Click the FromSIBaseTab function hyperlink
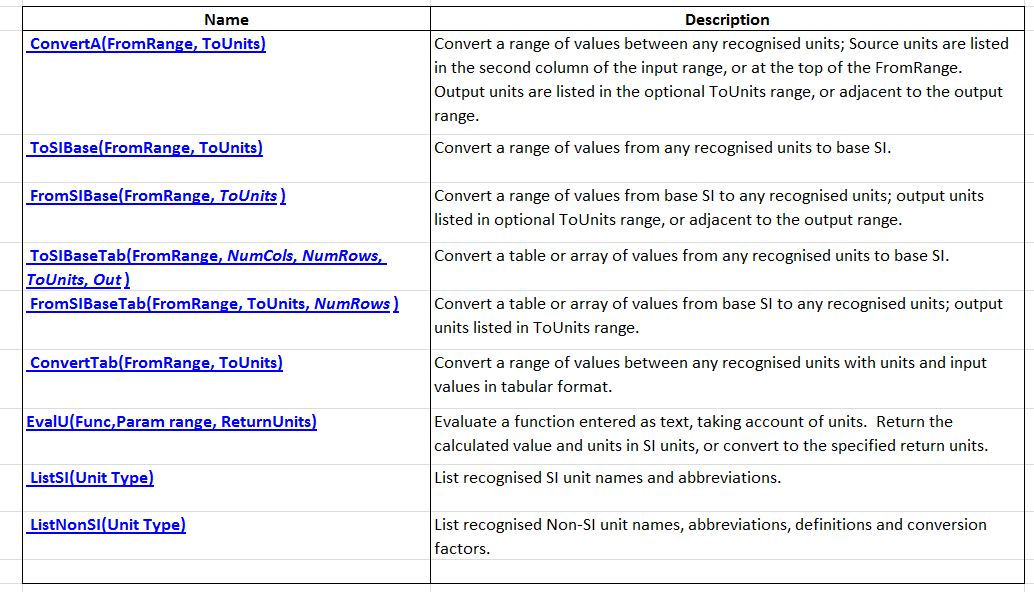Viewport: 1034px width, 592px height. (213, 304)
